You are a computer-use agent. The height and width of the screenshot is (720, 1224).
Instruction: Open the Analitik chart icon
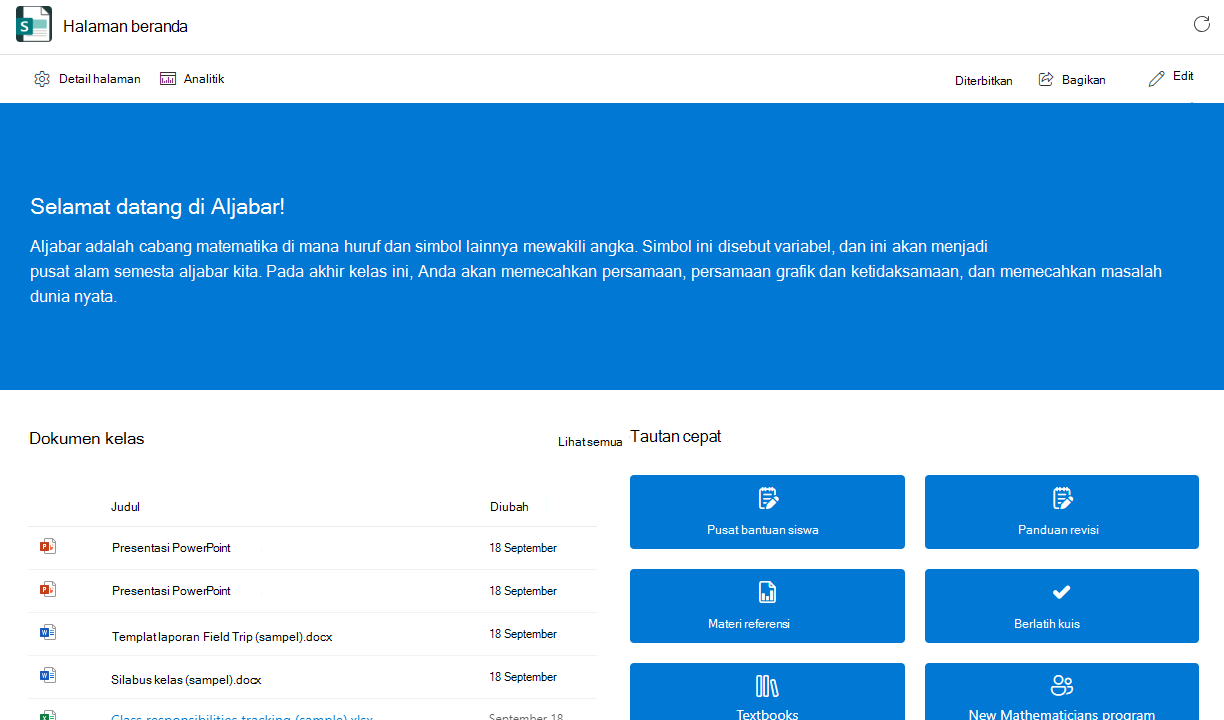pyautogui.click(x=168, y=79)
